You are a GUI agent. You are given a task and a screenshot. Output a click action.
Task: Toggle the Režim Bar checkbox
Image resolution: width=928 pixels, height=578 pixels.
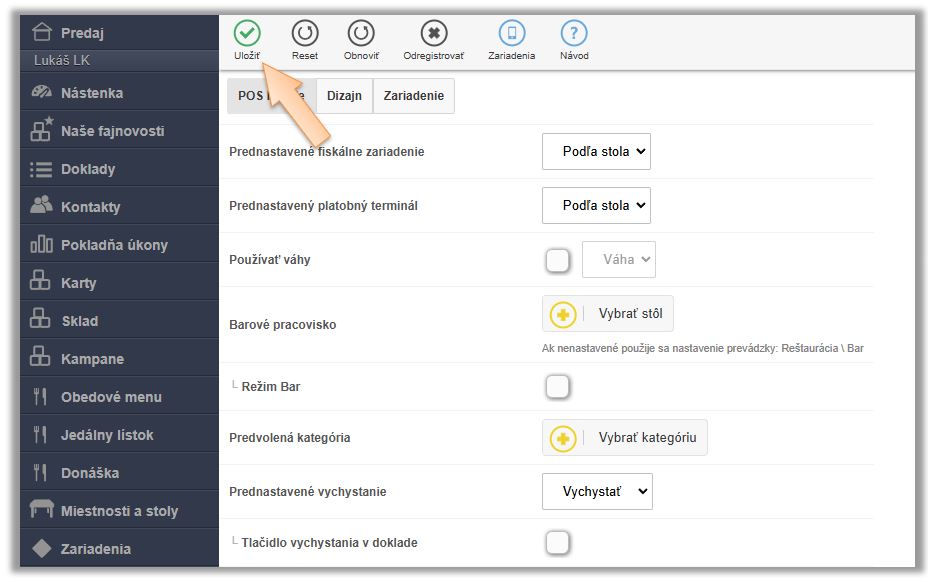coord(558,386)
